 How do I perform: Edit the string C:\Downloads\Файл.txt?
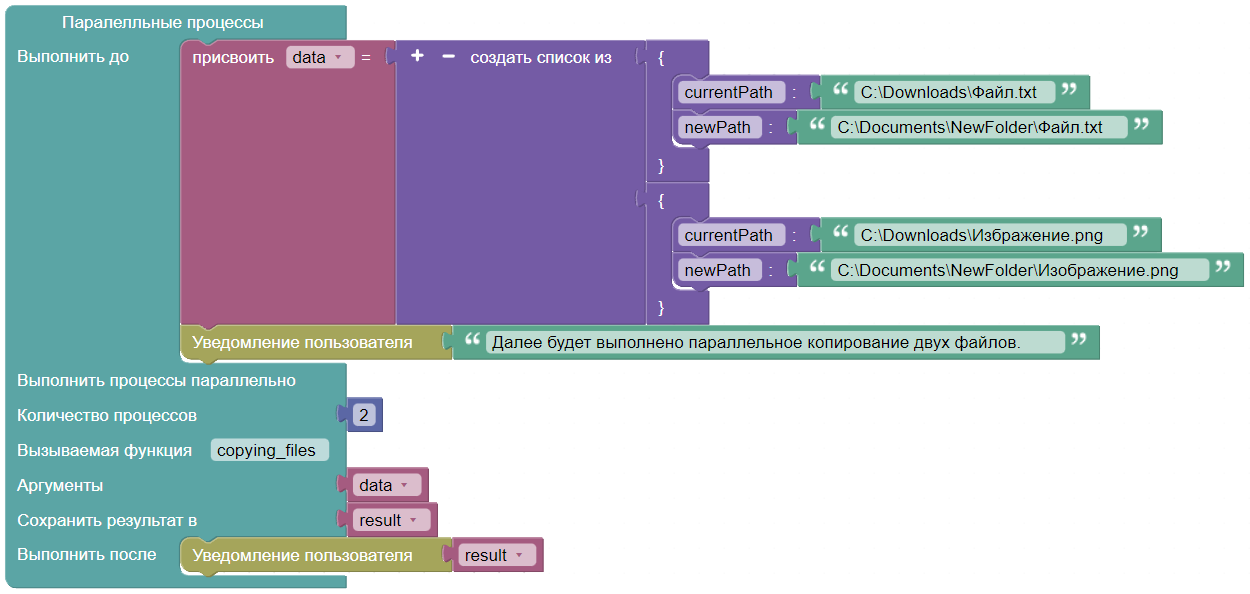pos(956,92)
